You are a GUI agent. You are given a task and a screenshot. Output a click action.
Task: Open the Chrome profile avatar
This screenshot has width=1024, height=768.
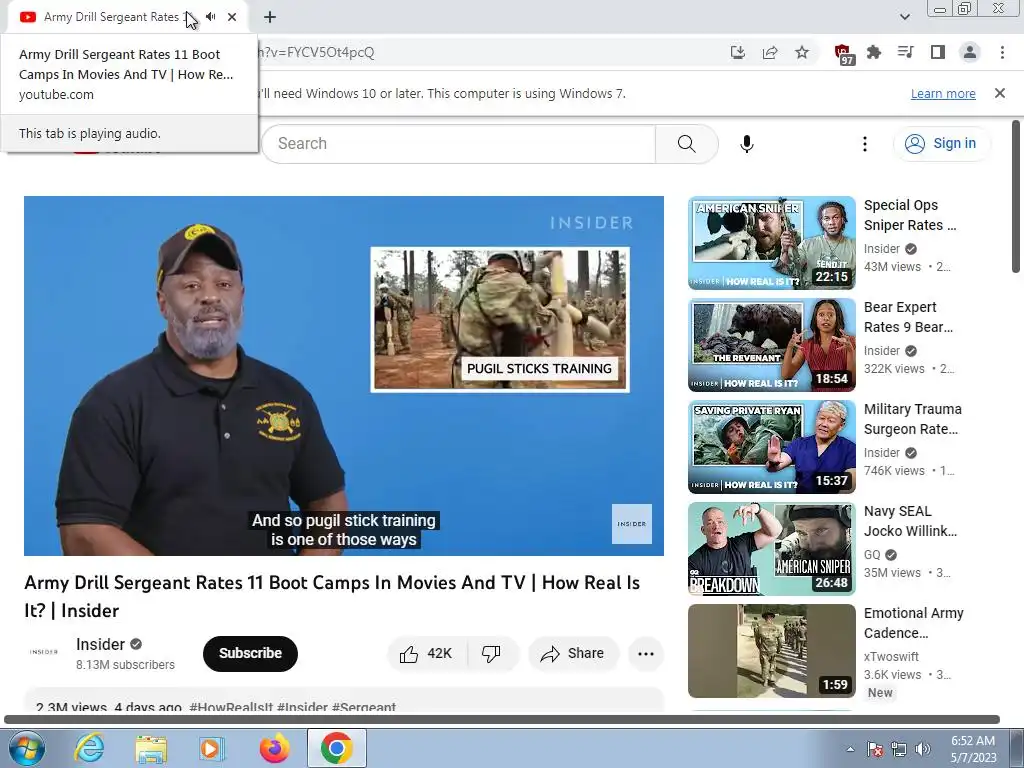(970, 52)
